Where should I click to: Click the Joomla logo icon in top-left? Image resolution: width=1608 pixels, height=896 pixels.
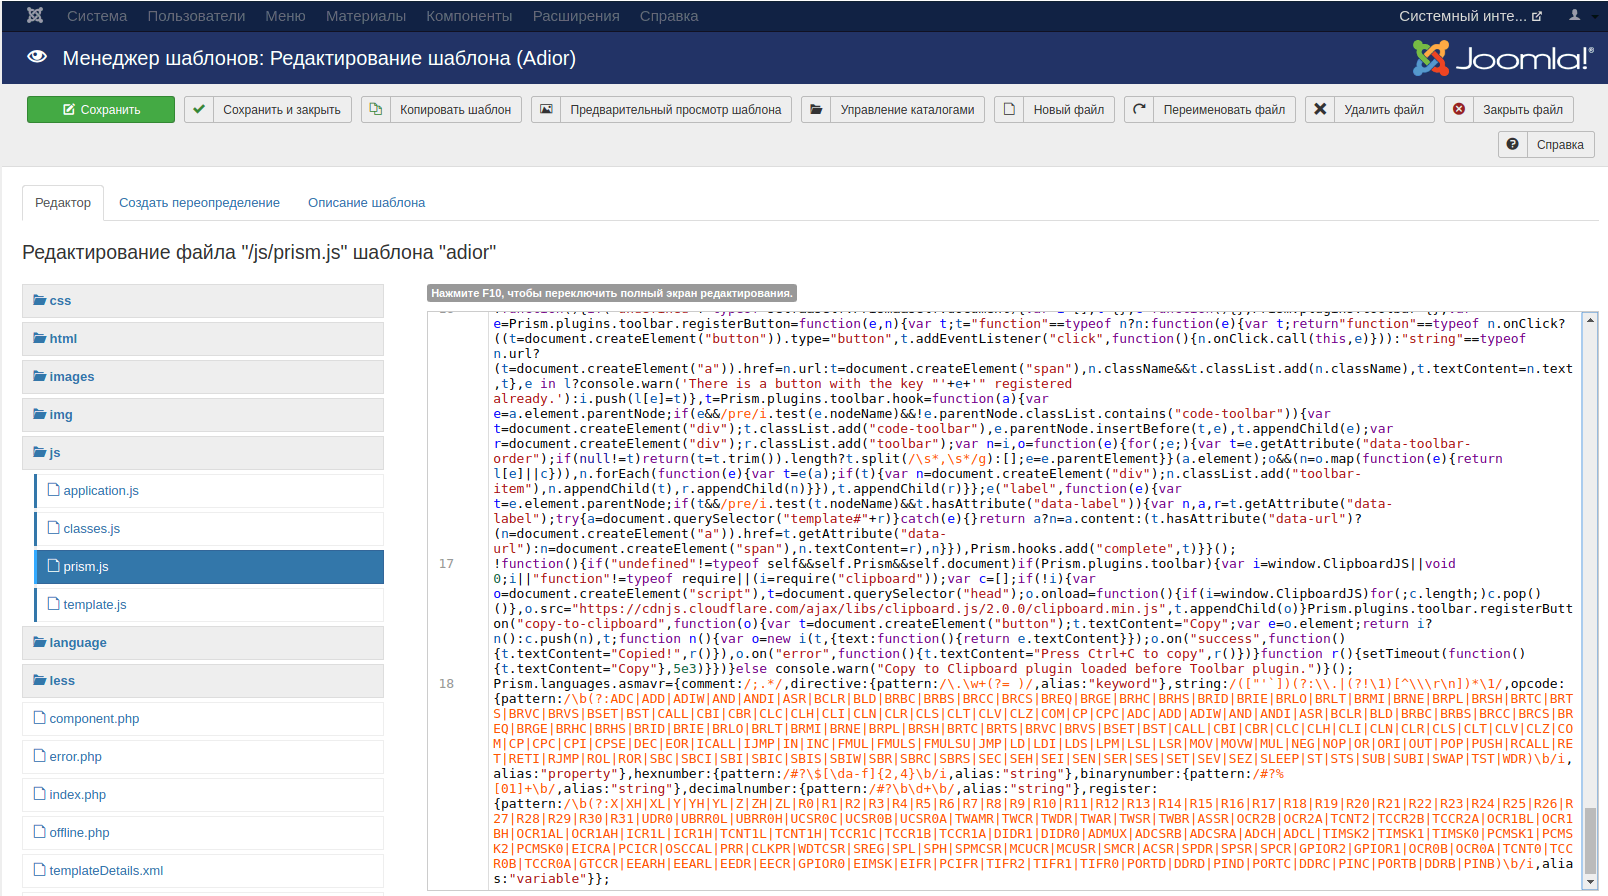tap(35, 16)
